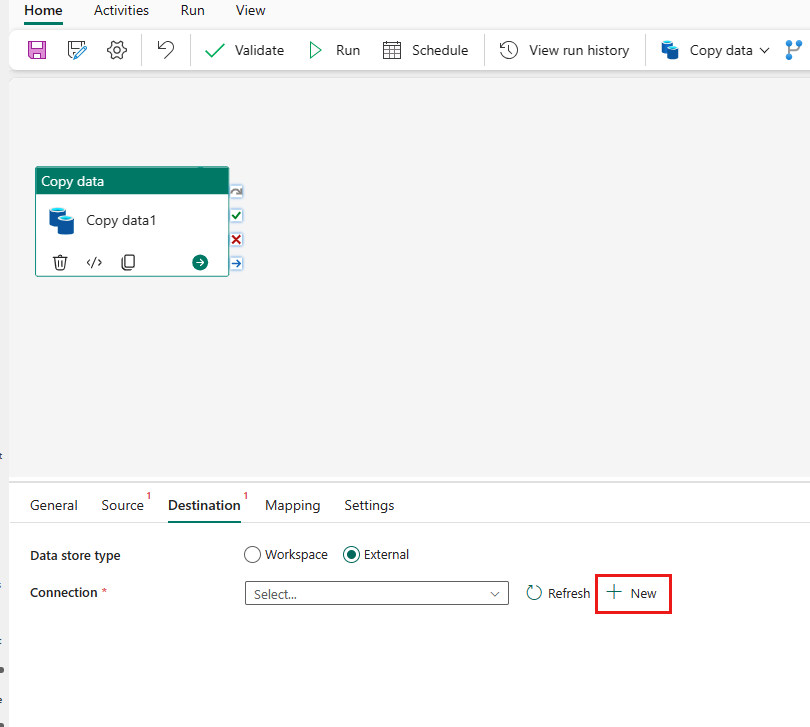The width and height of the screenshot is (810, 727).
Task: Select the External radio button
Action: 351,554
